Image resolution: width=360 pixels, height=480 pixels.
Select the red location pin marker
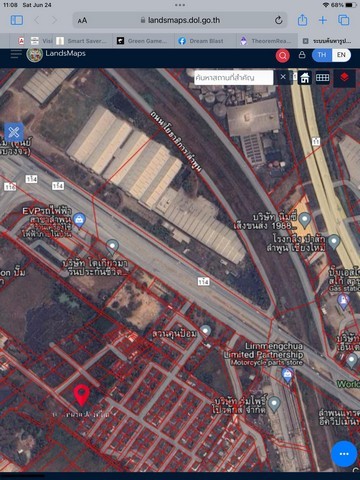point(82,395)
